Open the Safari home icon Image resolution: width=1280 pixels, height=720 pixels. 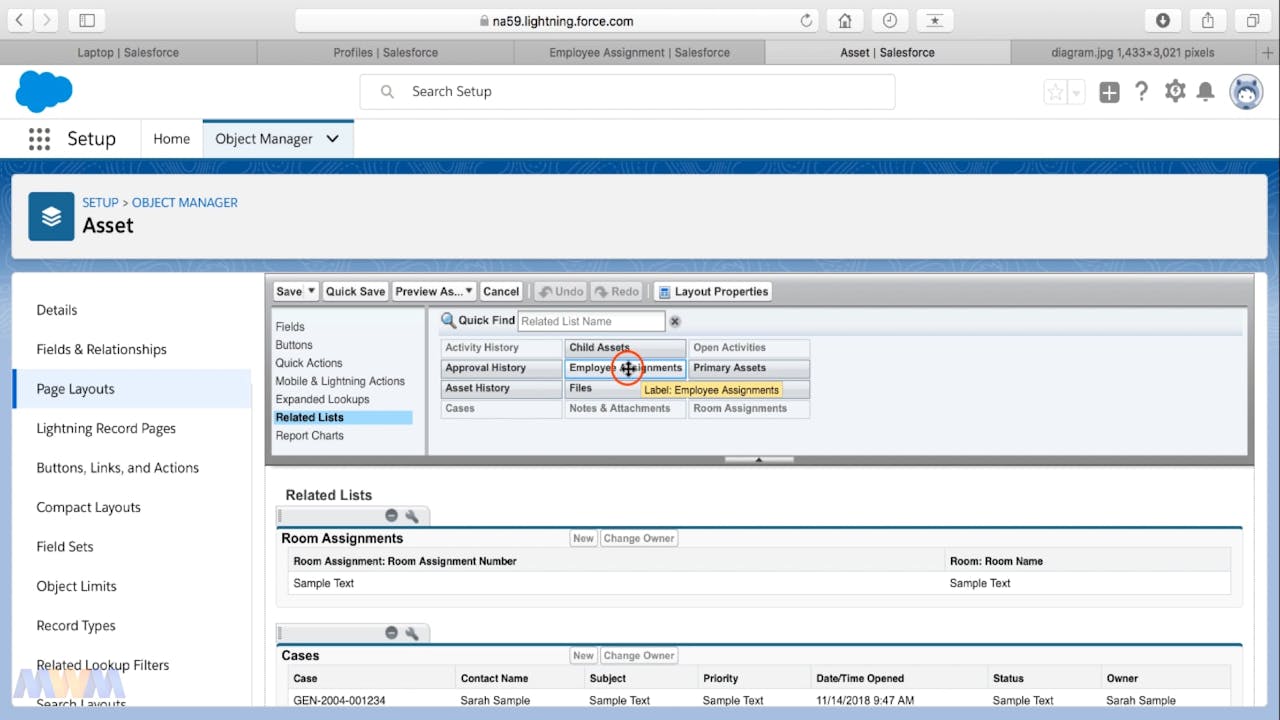click(x=845, y=20)
